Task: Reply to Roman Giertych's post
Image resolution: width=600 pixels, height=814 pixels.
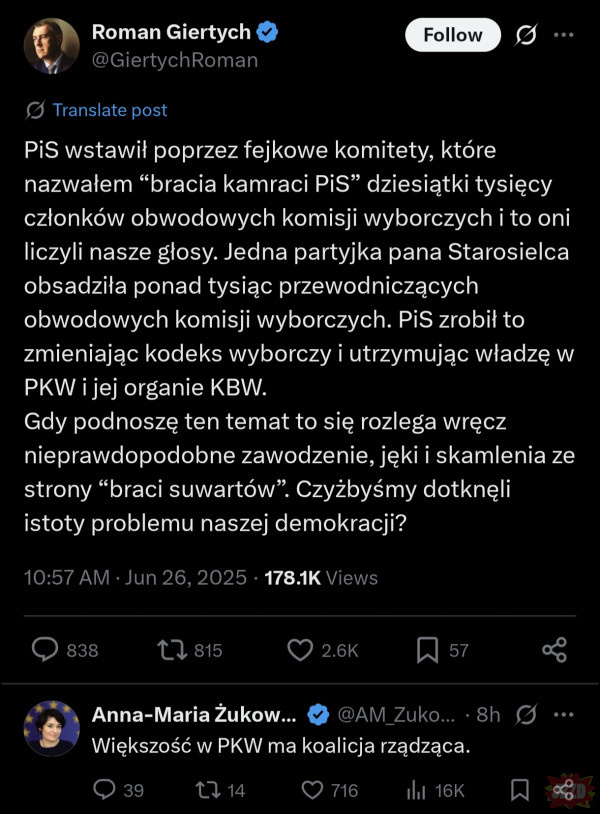Action: [x=45, y=650]
